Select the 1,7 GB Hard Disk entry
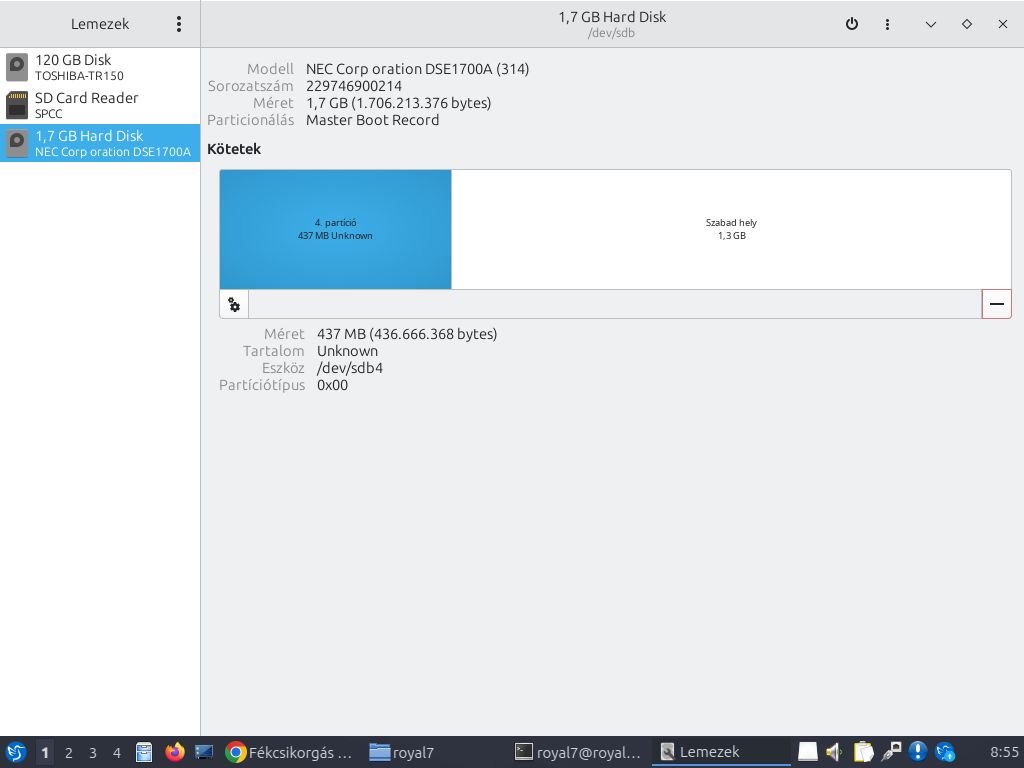This screenshot has height=768, width=1024. pos(100,143)
